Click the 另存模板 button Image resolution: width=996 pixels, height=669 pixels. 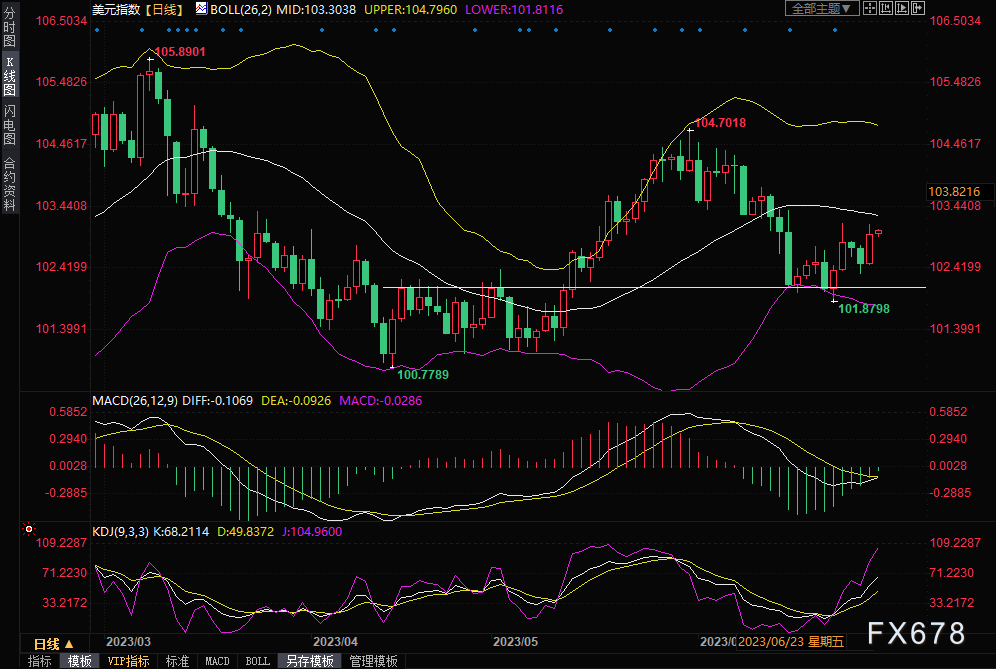310,661
